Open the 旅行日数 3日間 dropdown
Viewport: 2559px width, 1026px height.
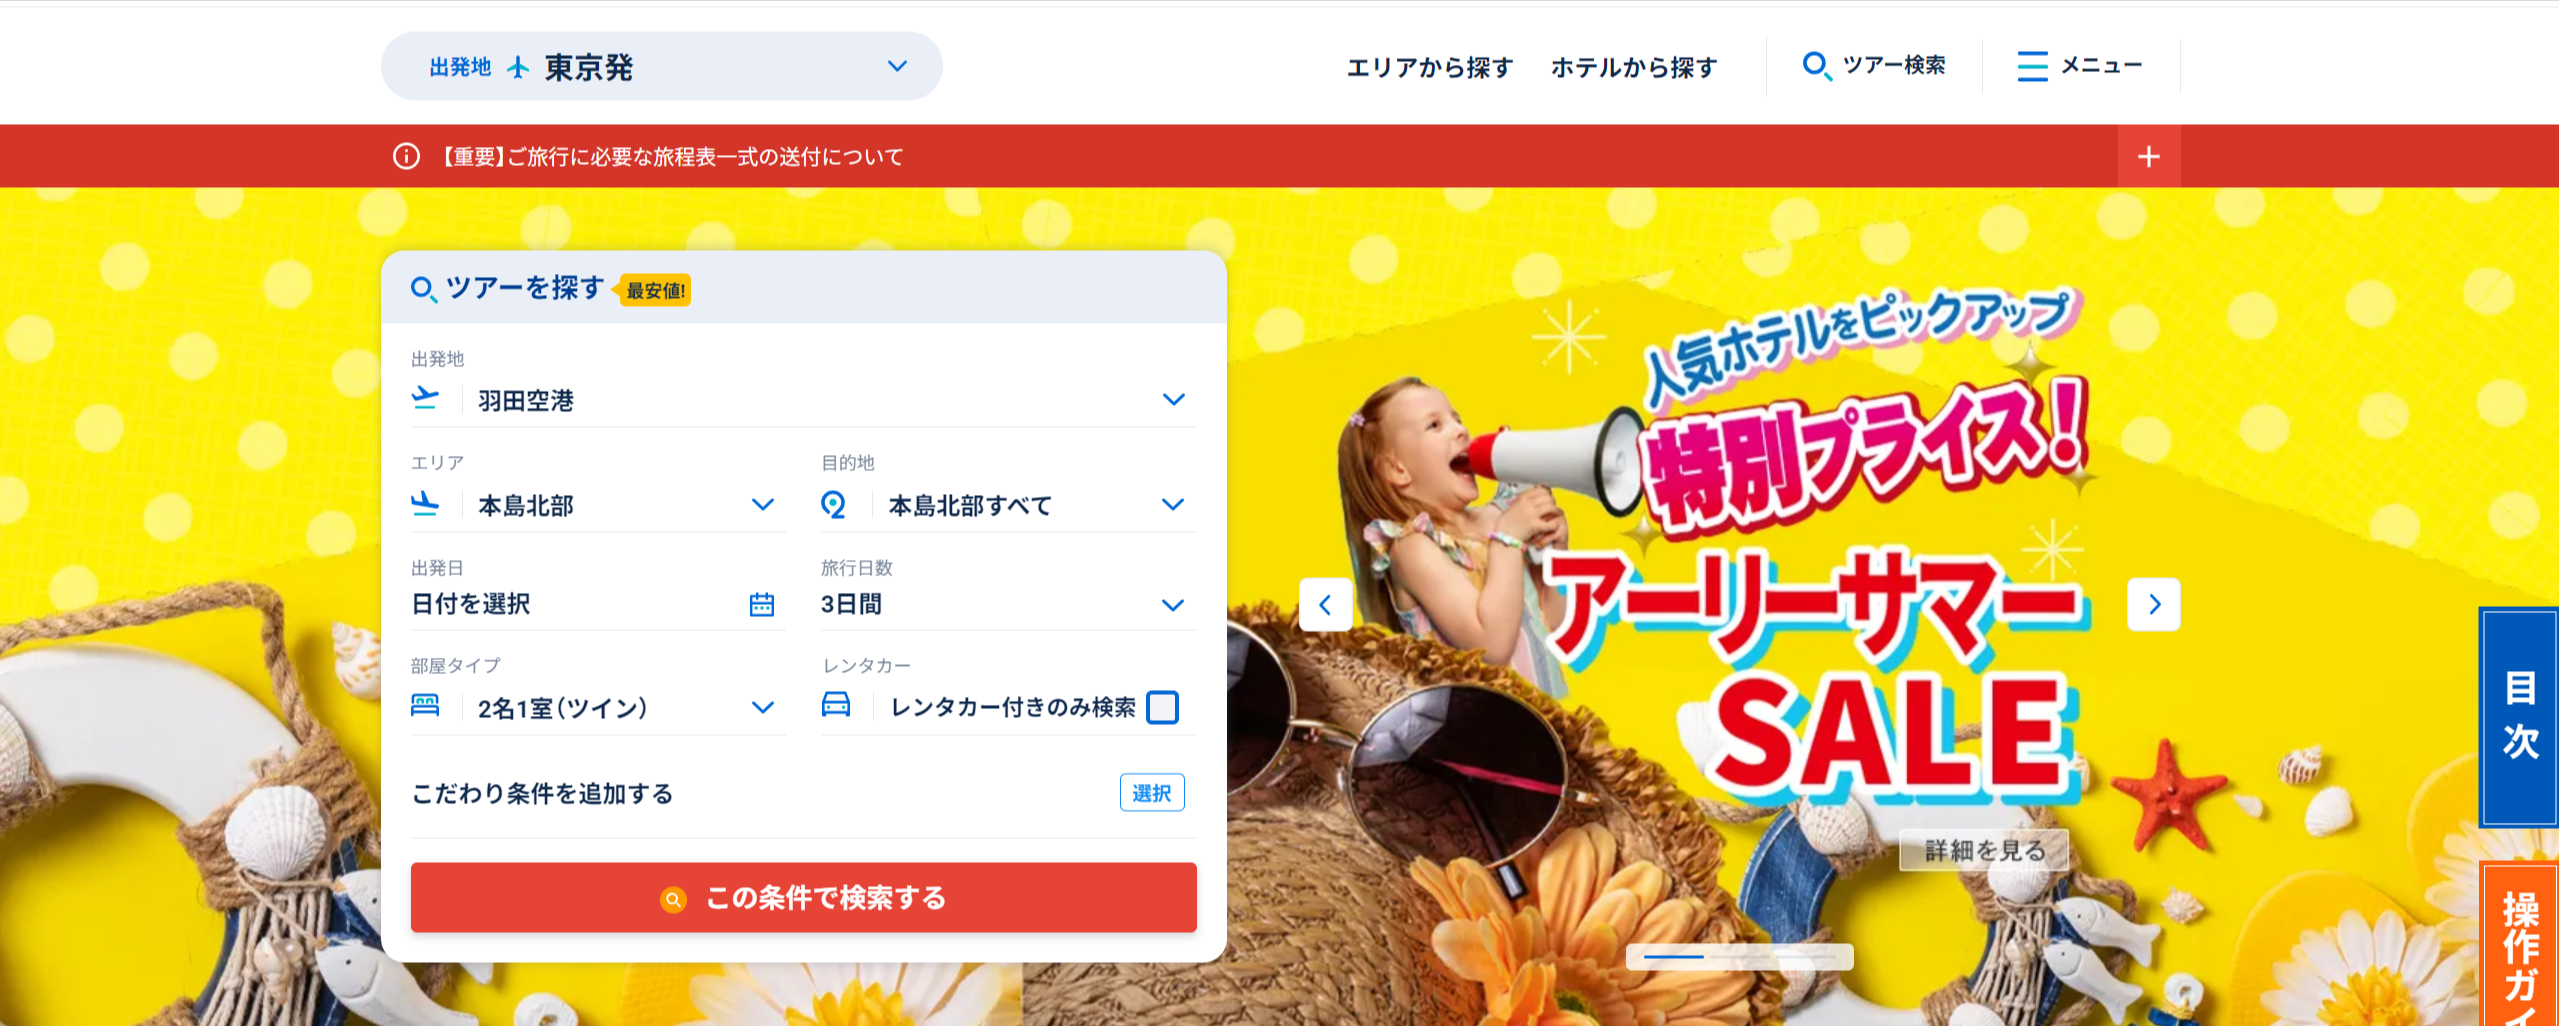[x=1008, y=604]
